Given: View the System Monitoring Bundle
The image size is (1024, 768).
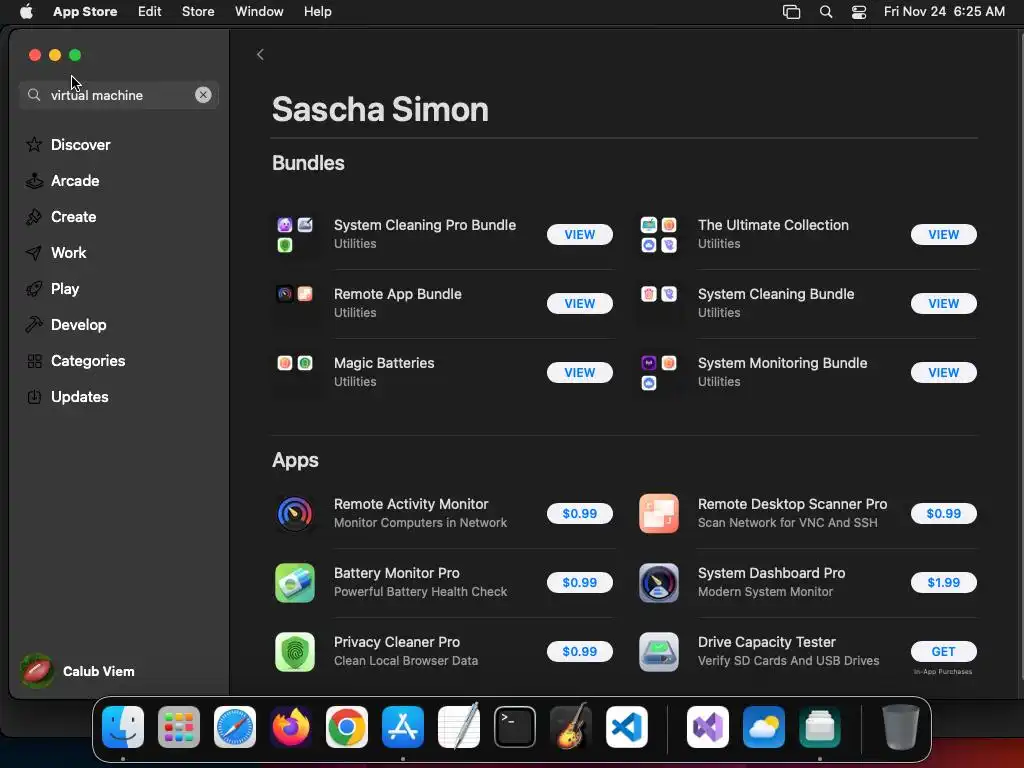Looking at the screenshot, I should (943, 372).
